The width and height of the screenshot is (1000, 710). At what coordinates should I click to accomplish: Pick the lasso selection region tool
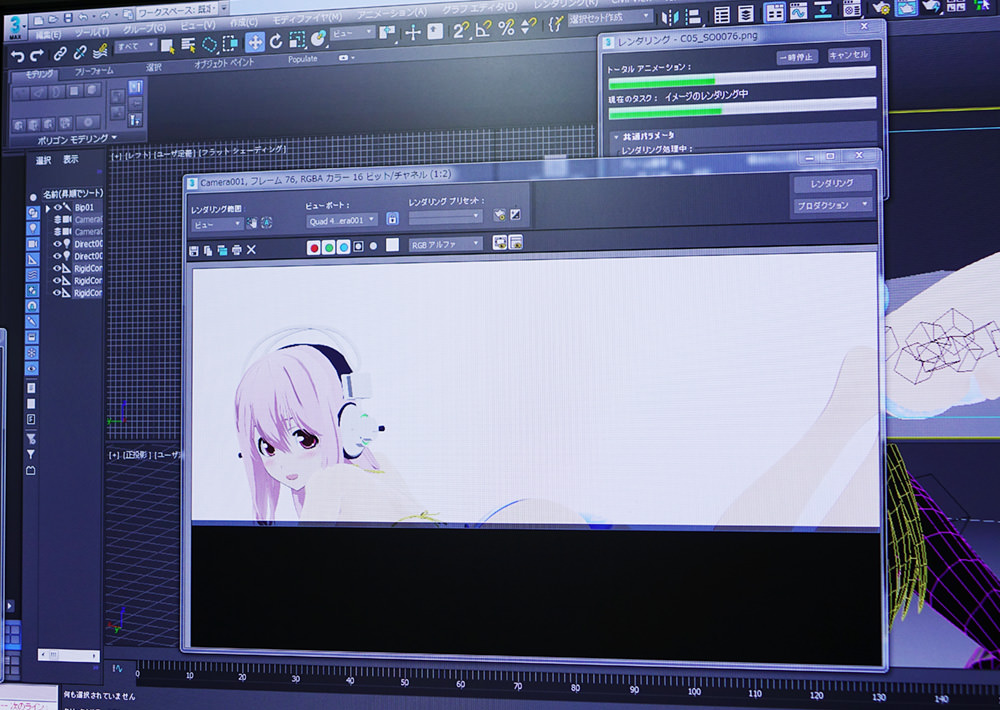pyautogui.click(x=209, y=44)
